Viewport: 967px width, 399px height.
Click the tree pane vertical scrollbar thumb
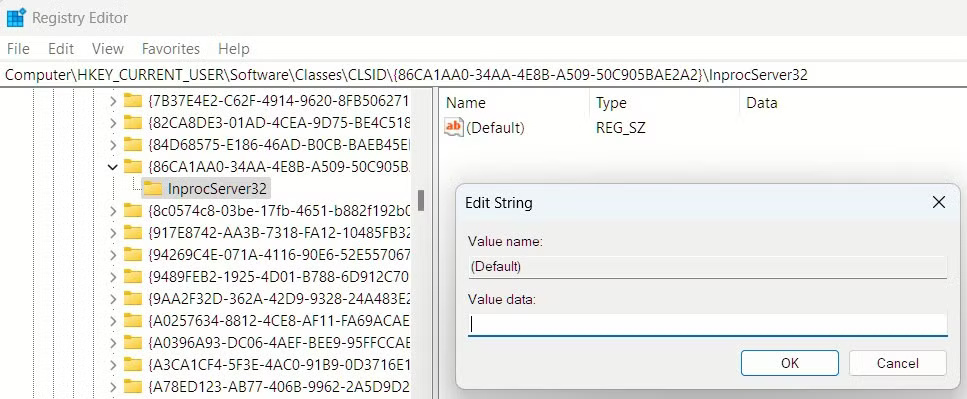(x=421, y=200)
